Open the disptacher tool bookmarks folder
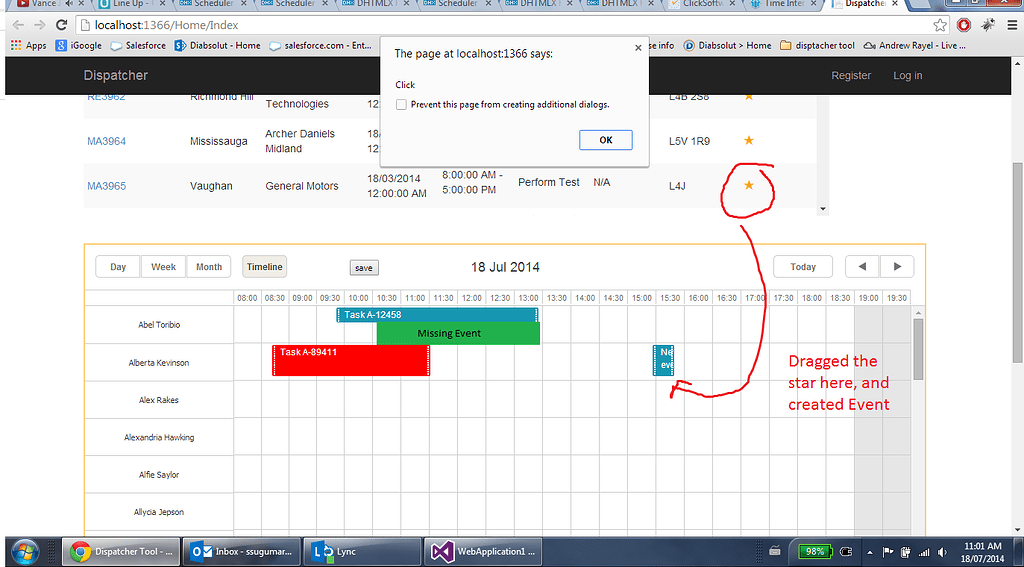 (818, 46)
